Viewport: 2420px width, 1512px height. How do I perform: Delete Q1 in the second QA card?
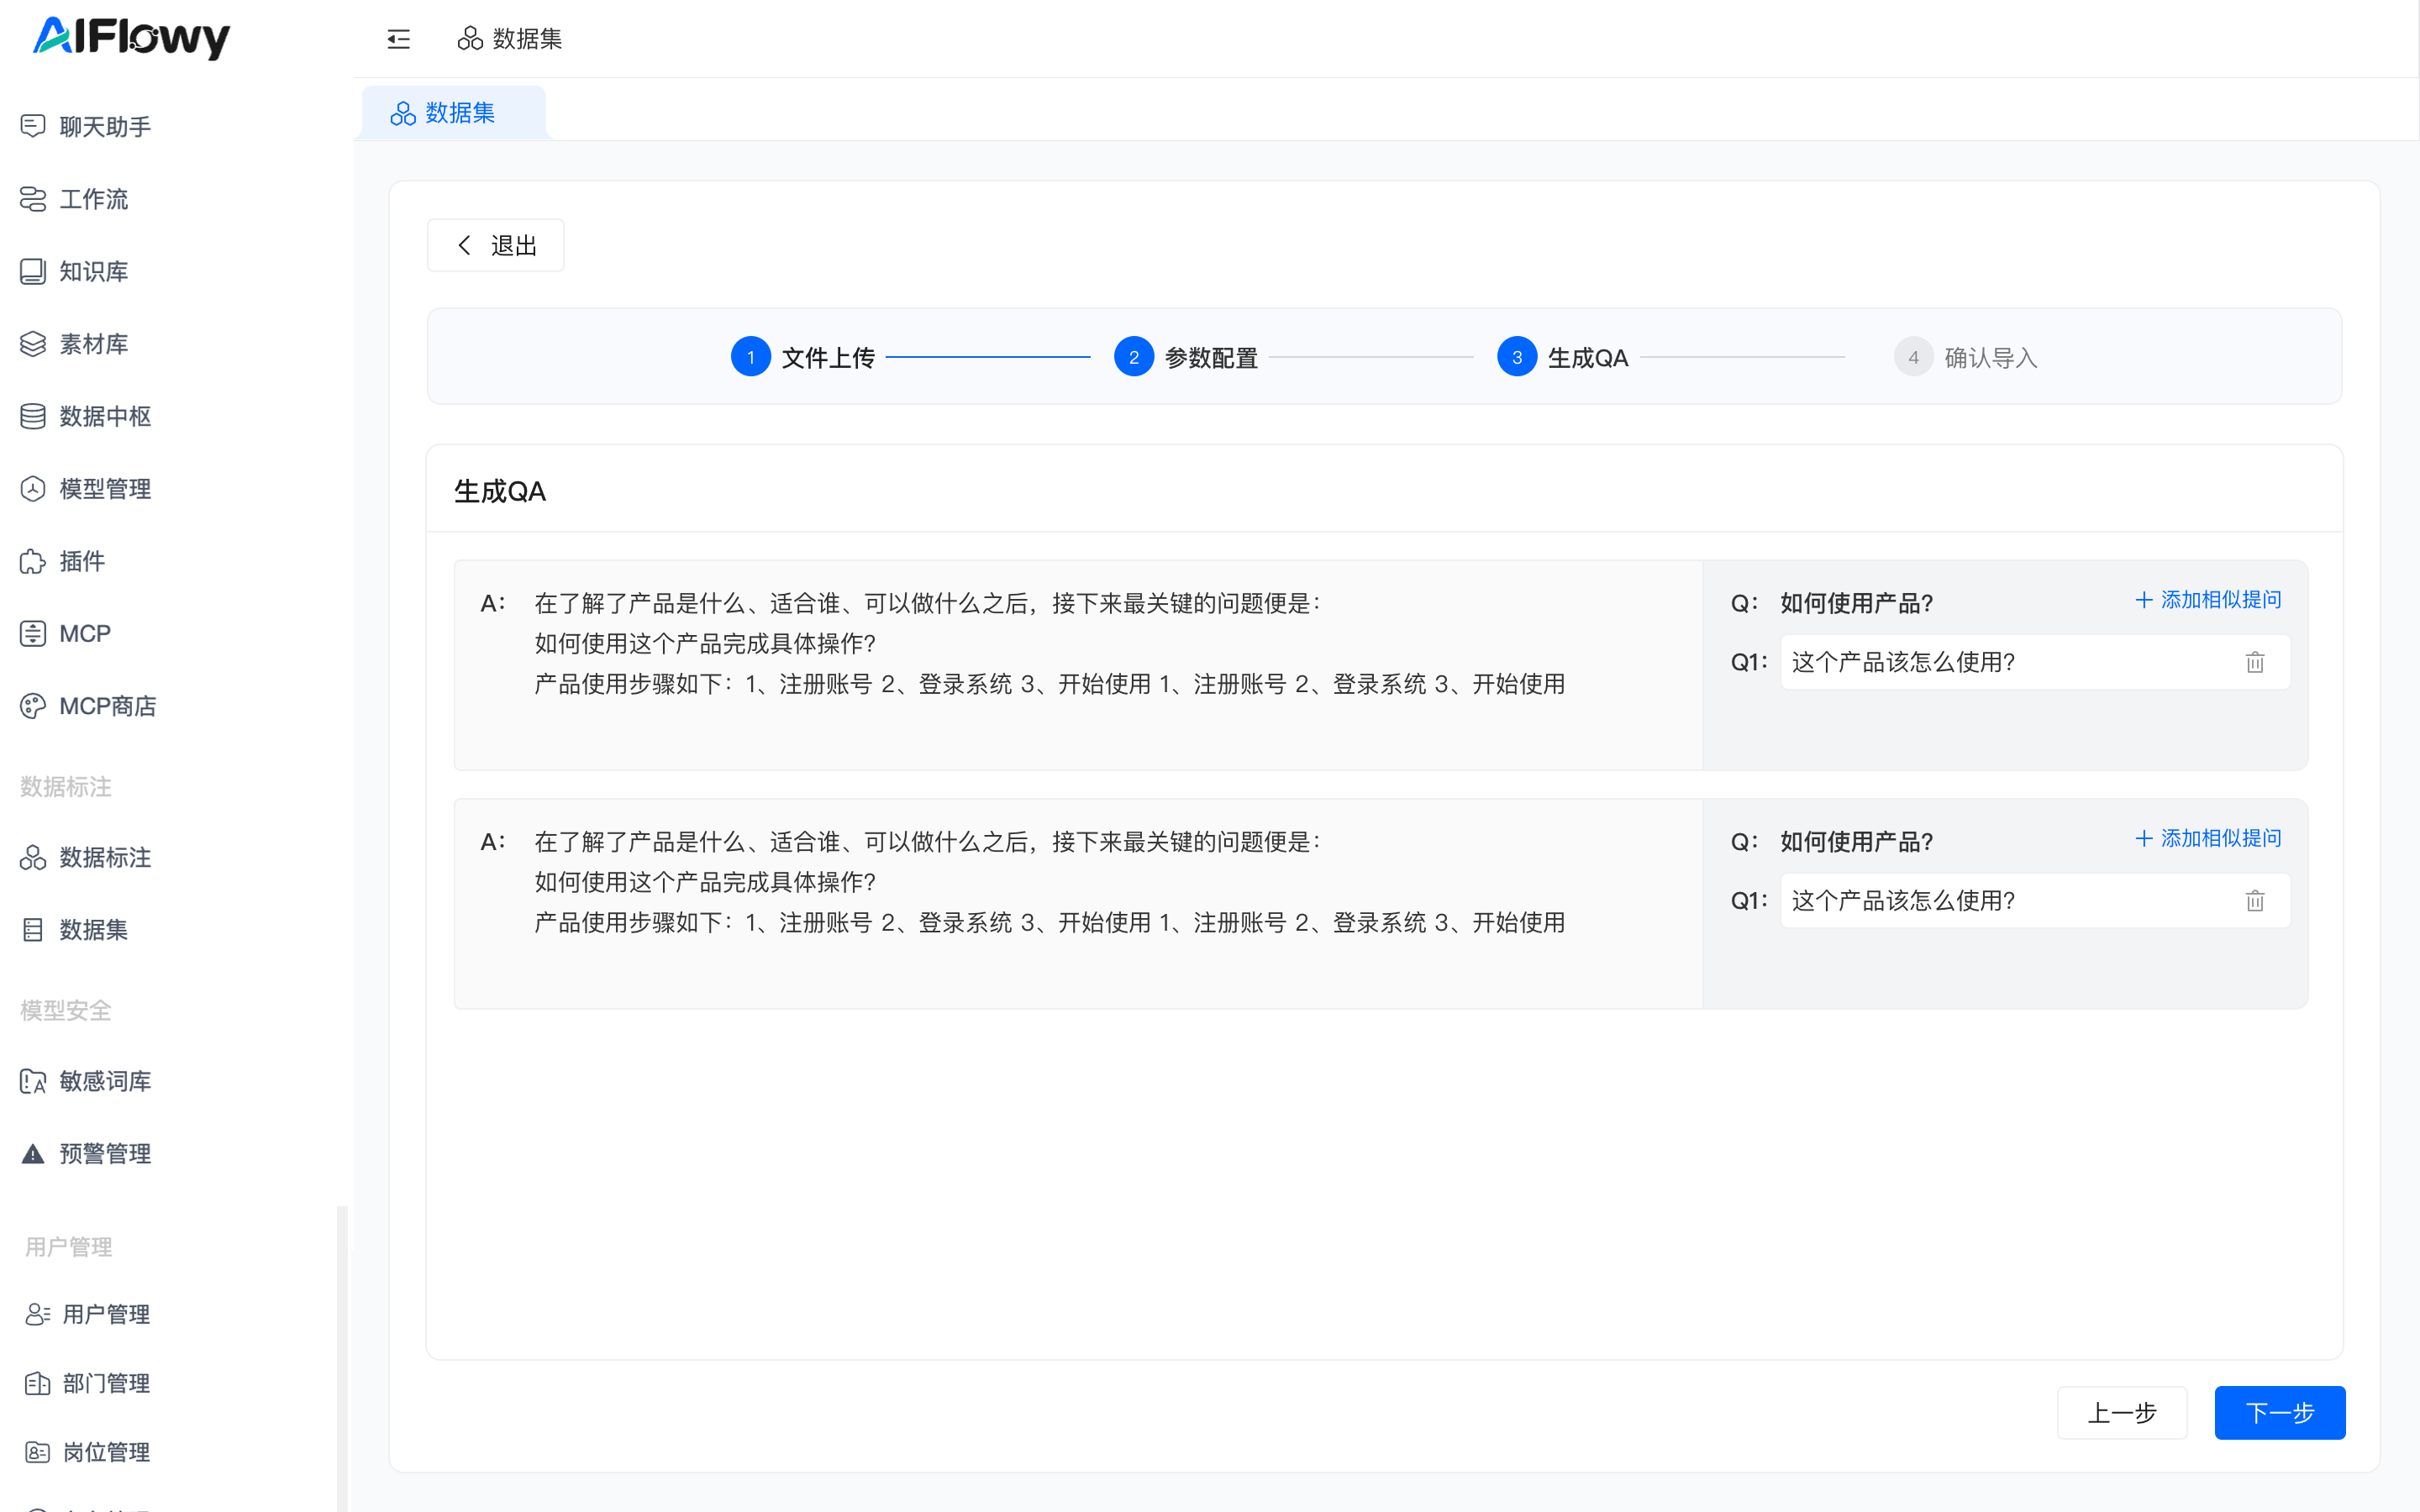click(x=2254, y=901)
